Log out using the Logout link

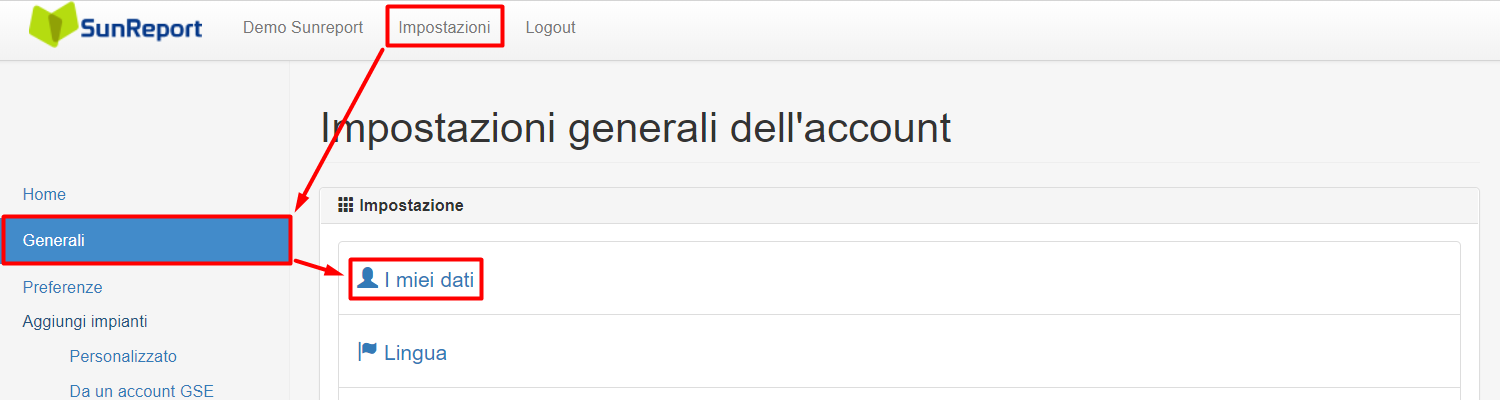point(550,27)
